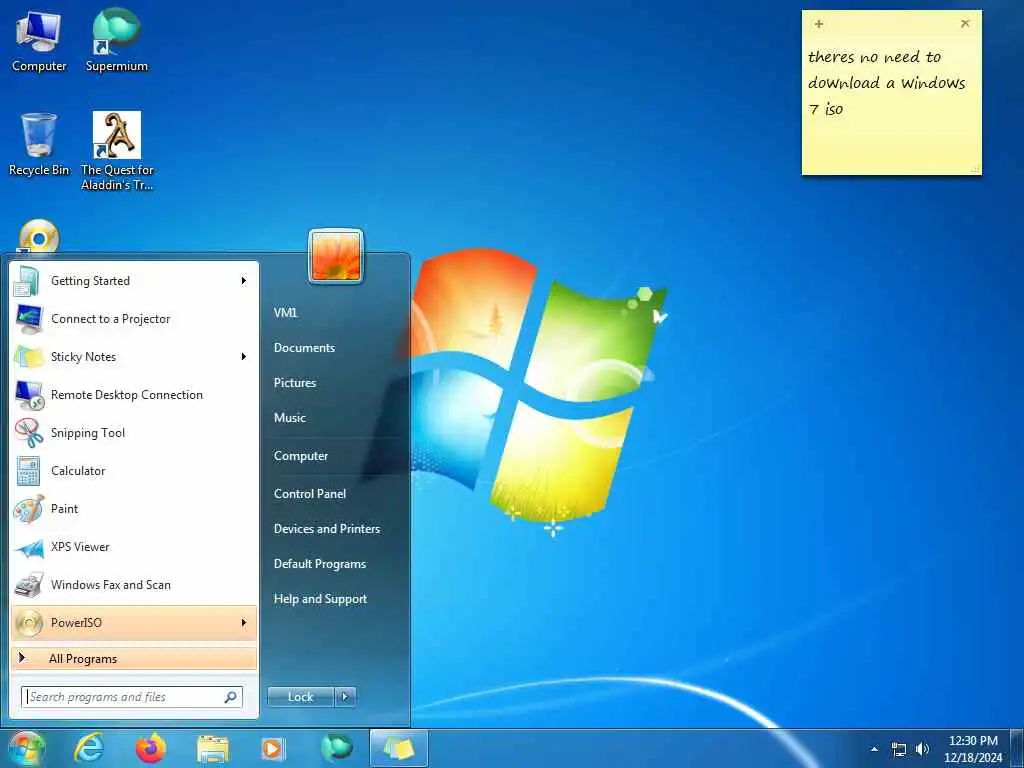Launch the Supermium desktop shortcut

coord(116,41)
